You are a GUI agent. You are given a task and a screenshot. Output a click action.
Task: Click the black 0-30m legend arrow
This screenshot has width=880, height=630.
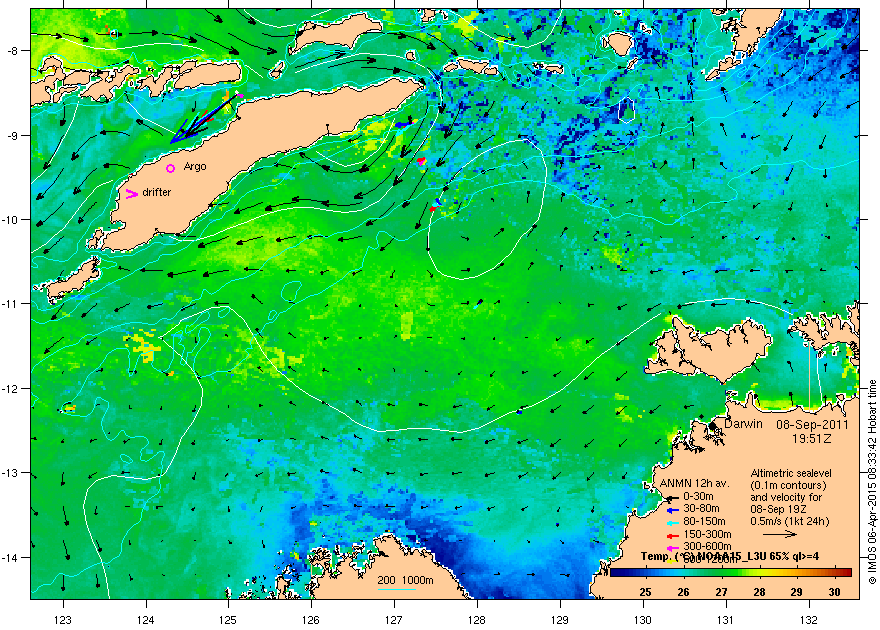coord(673,497)
